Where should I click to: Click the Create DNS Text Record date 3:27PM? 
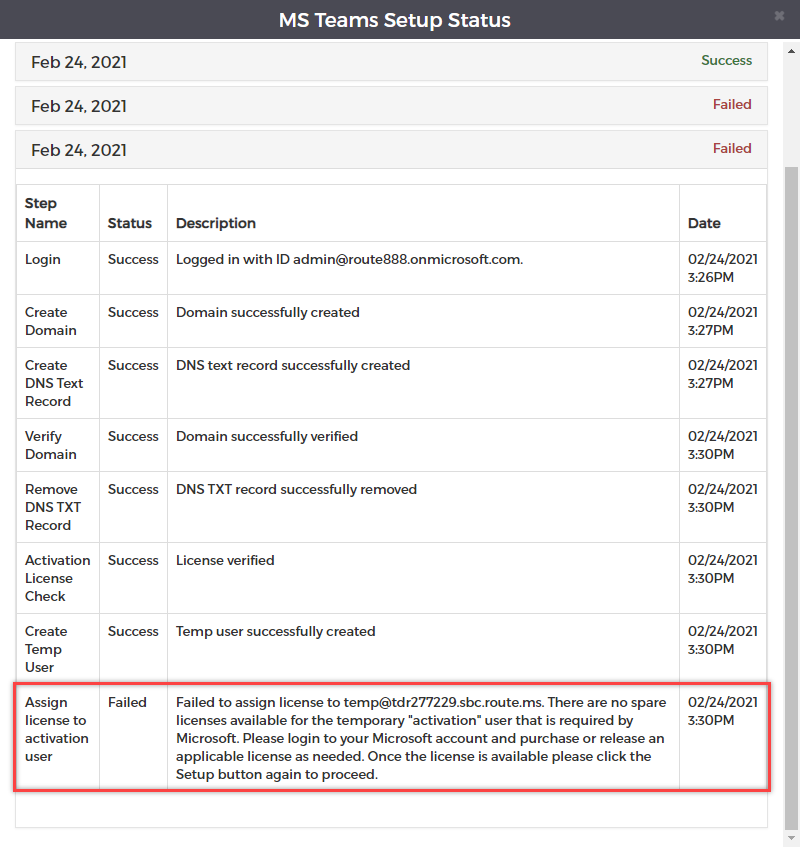723,374
